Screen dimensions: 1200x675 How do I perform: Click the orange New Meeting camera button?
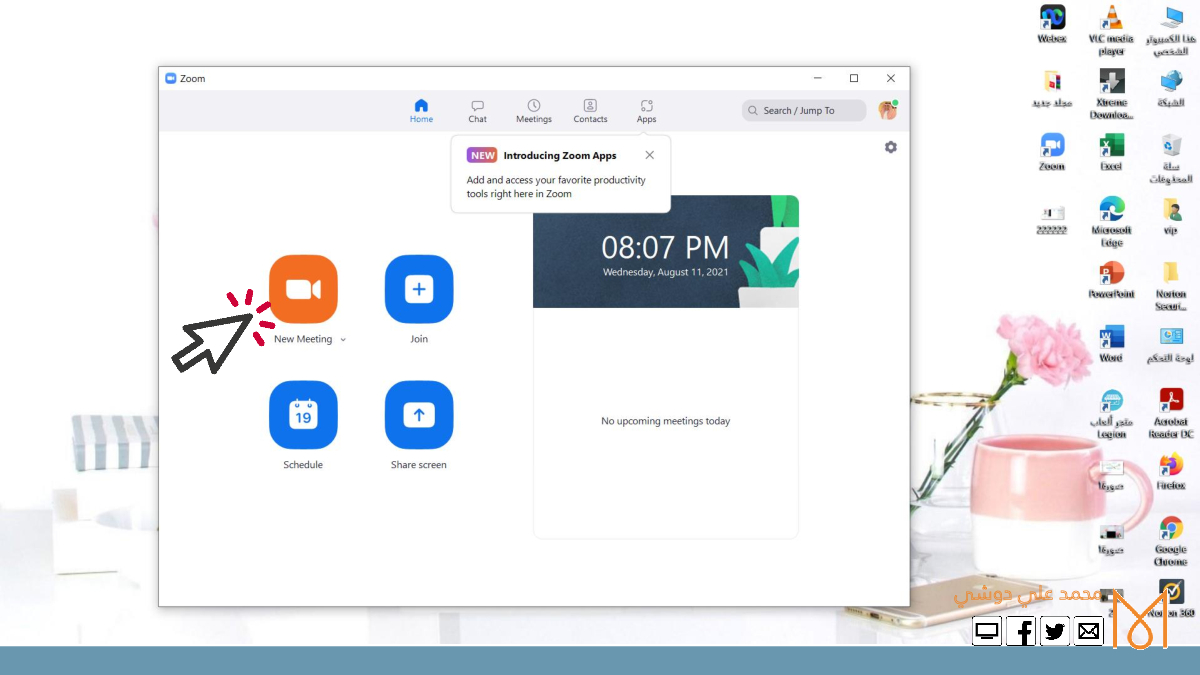pos(303,289)
